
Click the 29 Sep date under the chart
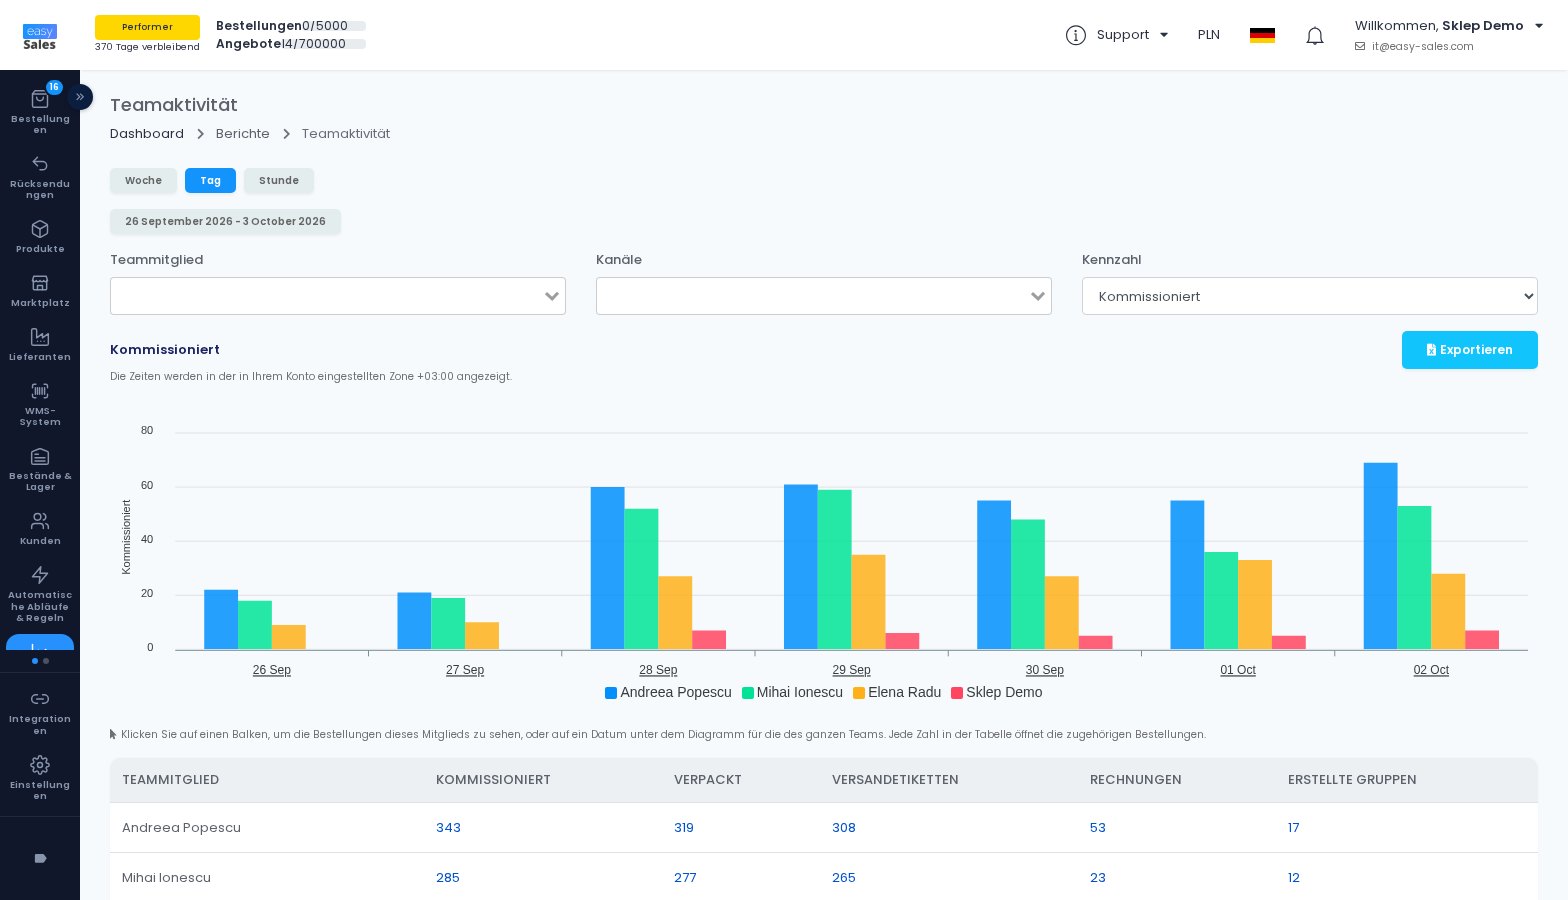(x=851, y=670)
